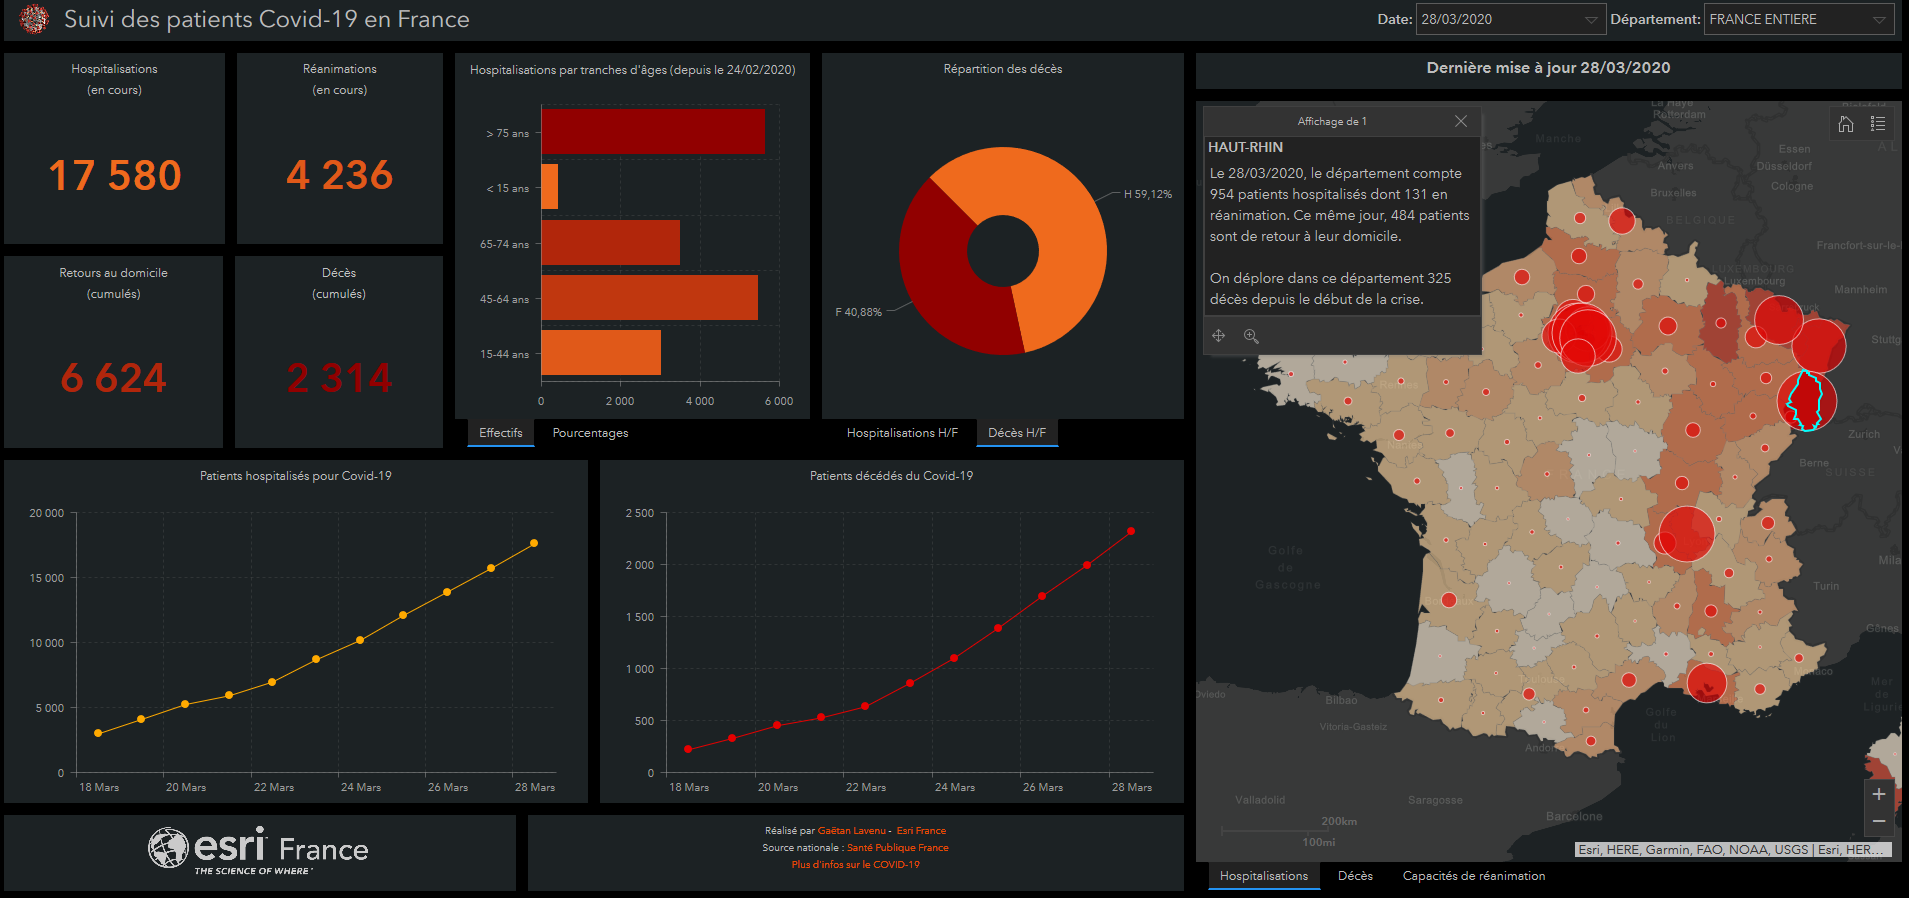Click the 6 624 retours au domicile value
Screen dimensions: 1909x898
coord(114,378)
